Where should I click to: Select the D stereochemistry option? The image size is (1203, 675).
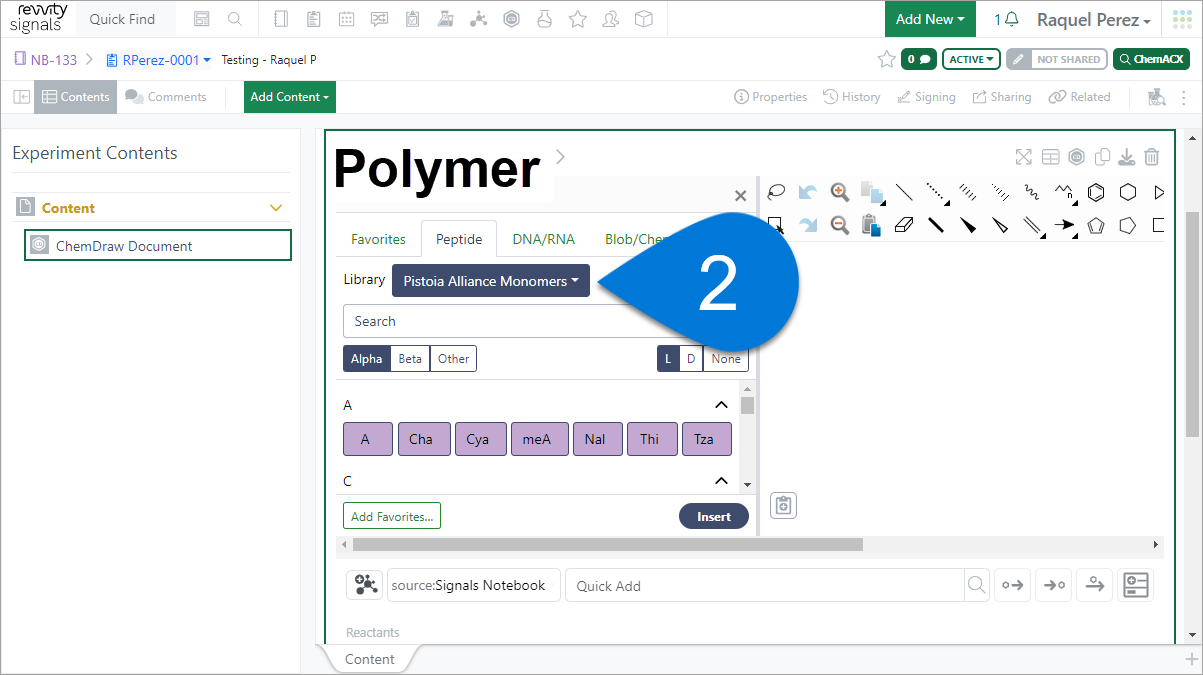[x=691, y=359]
